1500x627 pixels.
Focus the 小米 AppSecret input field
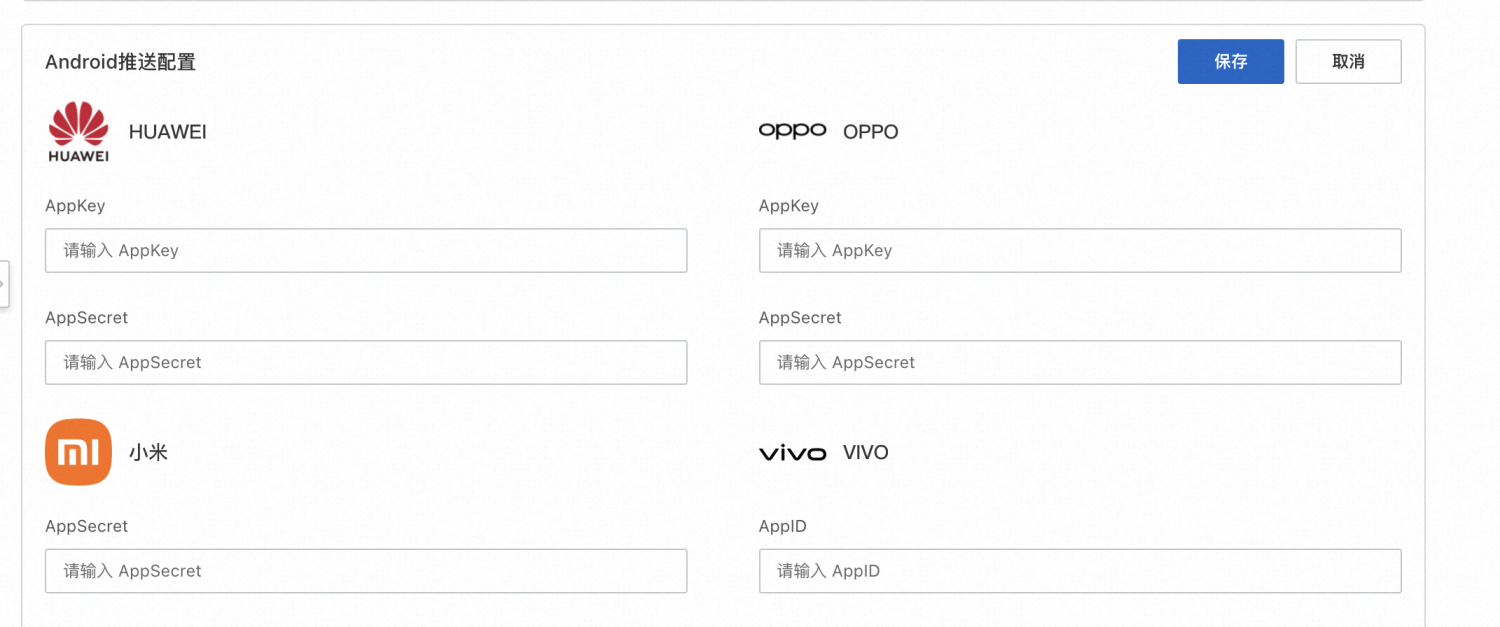pos(366,571)
